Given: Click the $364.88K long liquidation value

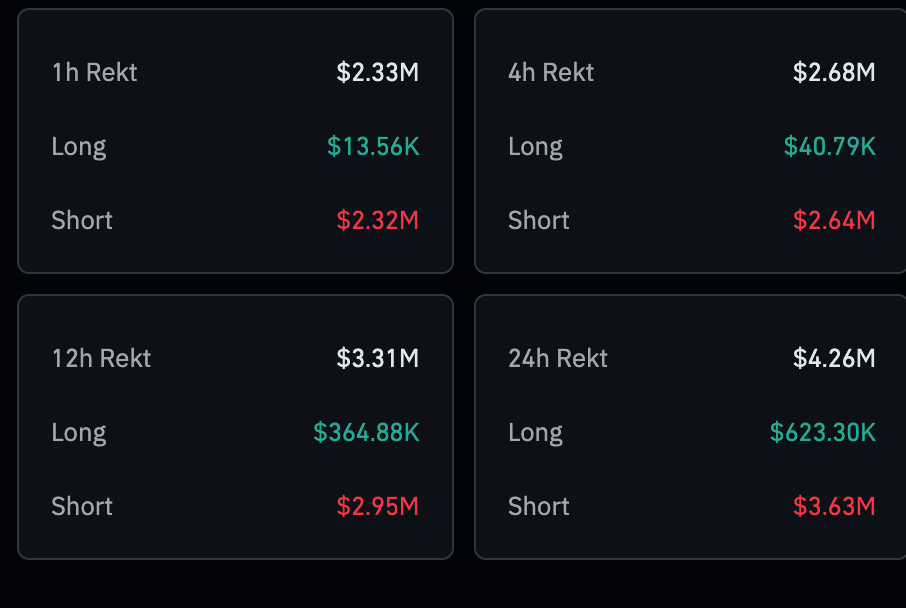Looking at the screenshot, I should 366,433.
